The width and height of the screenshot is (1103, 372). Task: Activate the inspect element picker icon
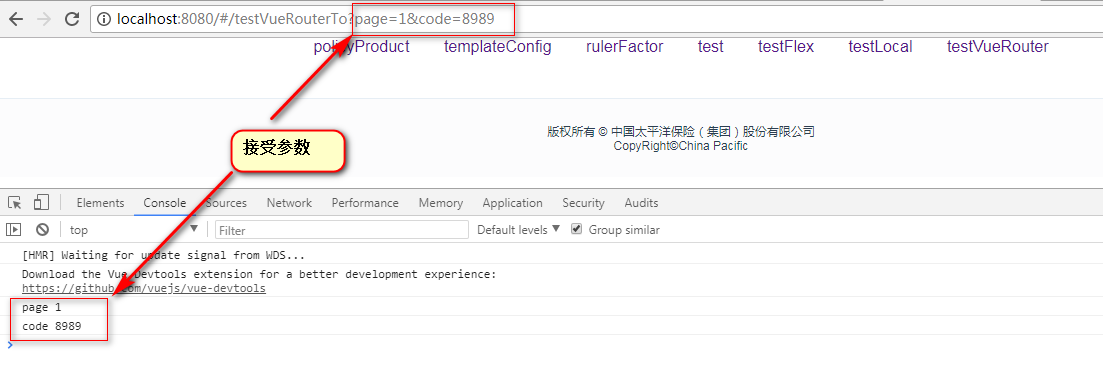pyautogui.click(x=15, y=203)
